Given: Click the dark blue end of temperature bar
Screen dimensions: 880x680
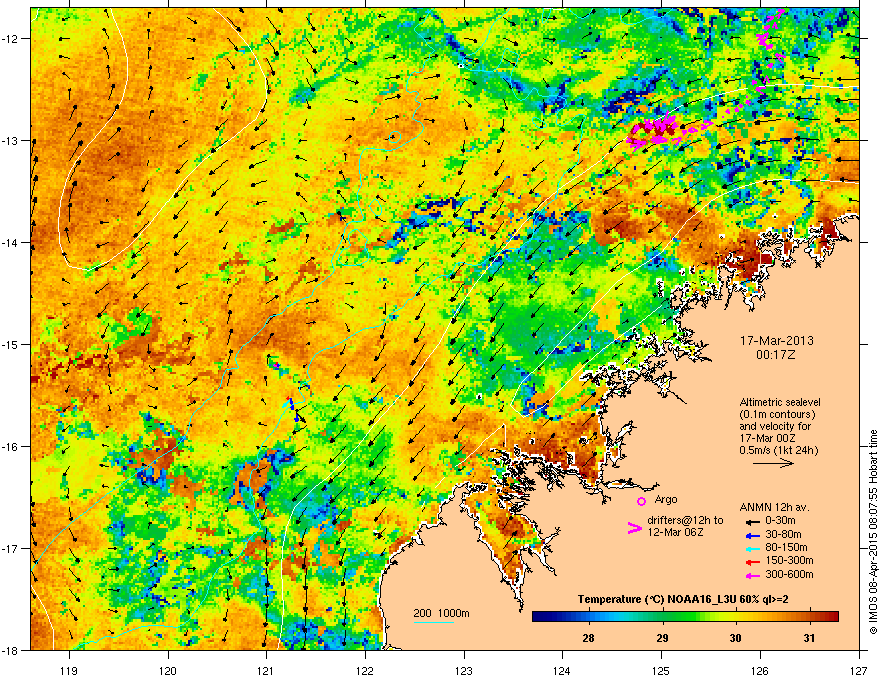Looking at the screenshot, I should pos(539,617).
